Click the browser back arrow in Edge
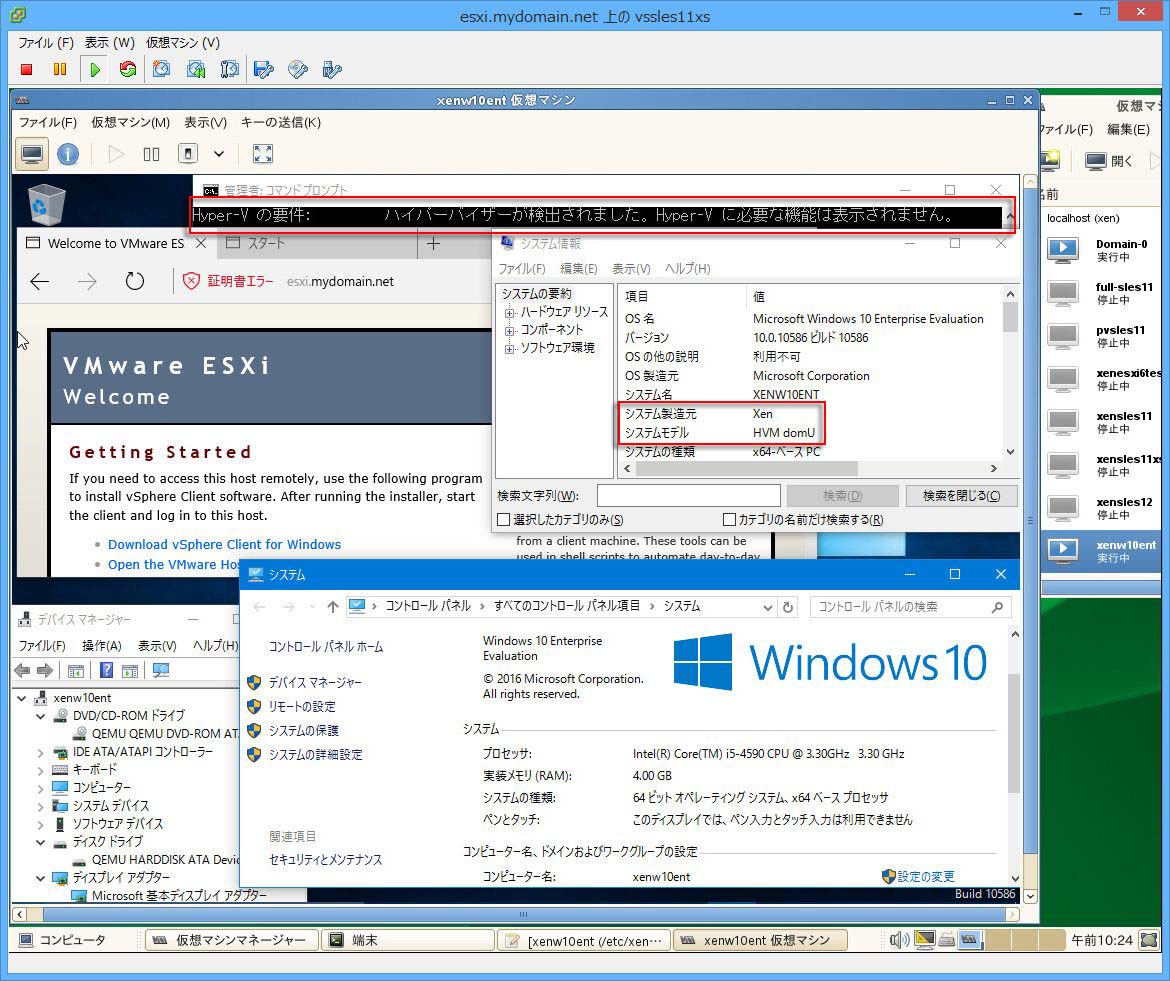Screen dimensions: 1170x981 [40, 281]
